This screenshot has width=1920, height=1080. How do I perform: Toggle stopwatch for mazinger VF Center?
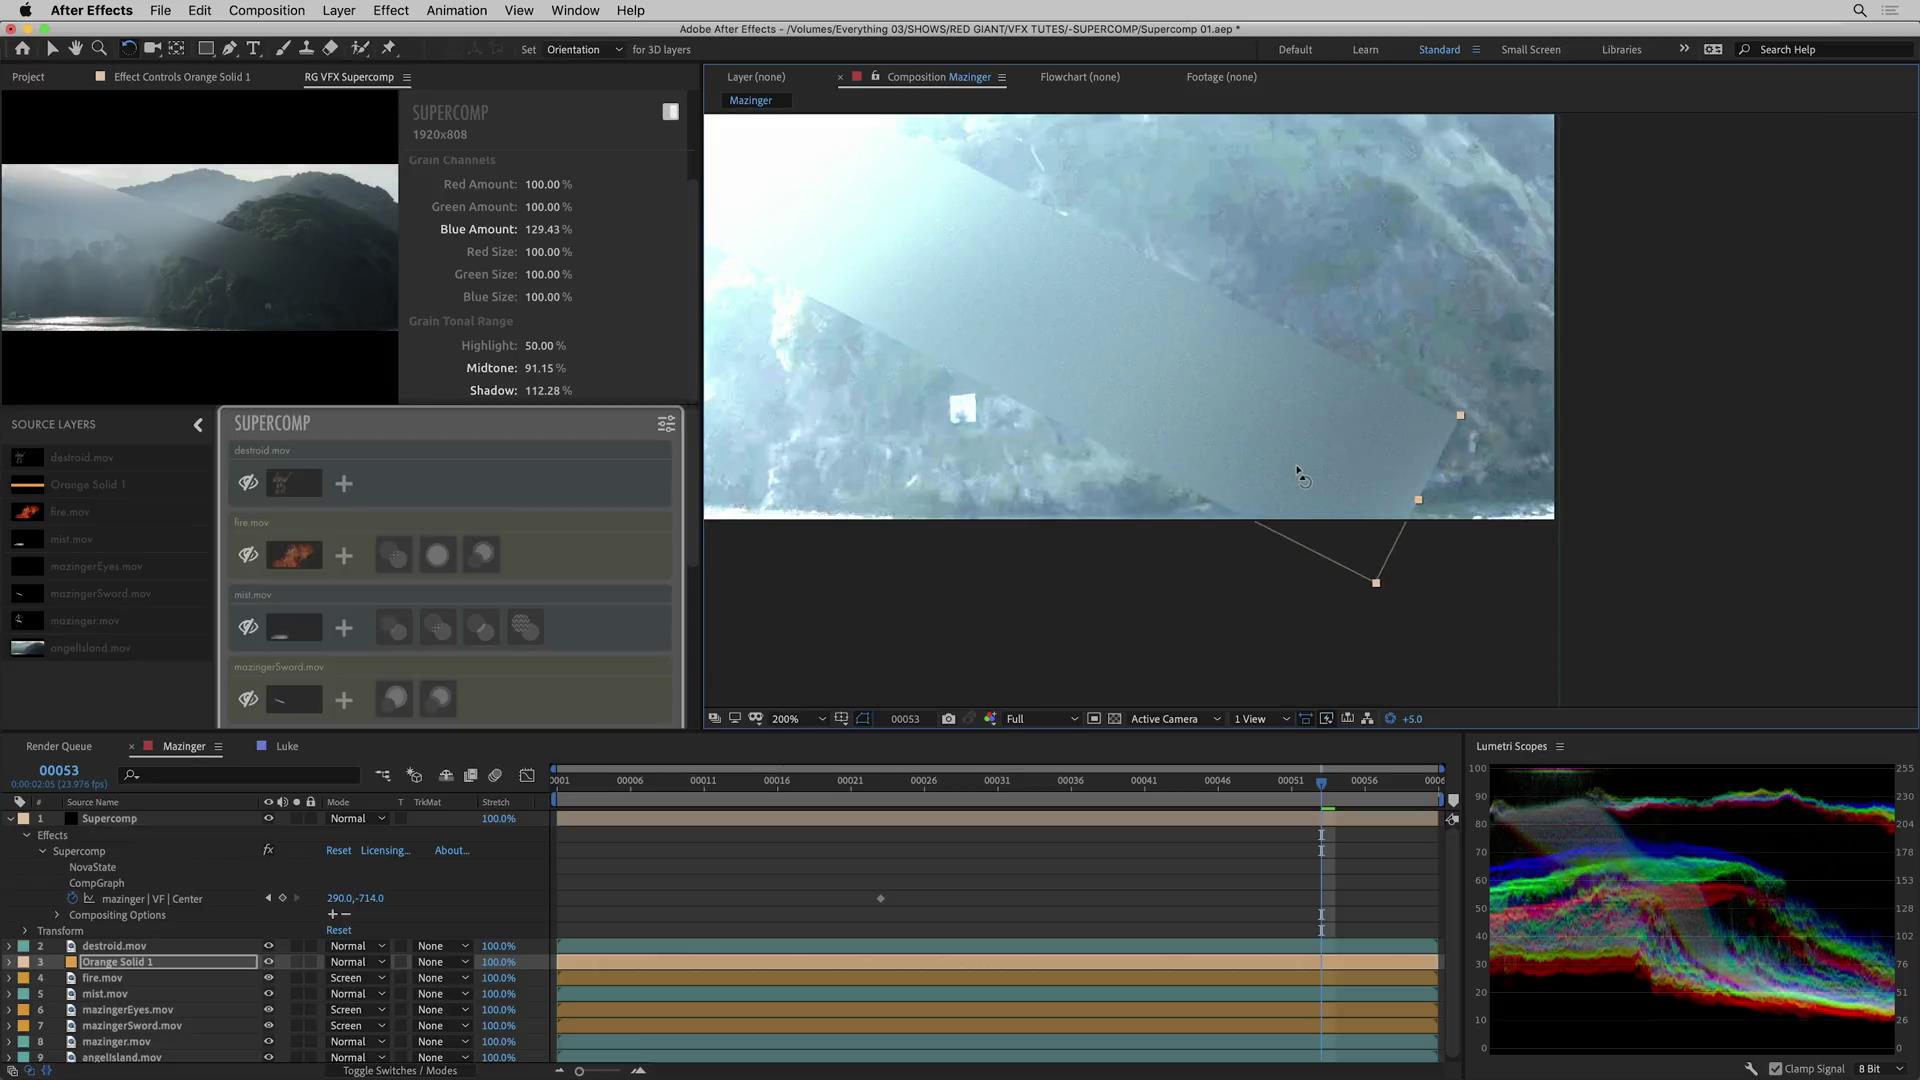coord(72,898)
